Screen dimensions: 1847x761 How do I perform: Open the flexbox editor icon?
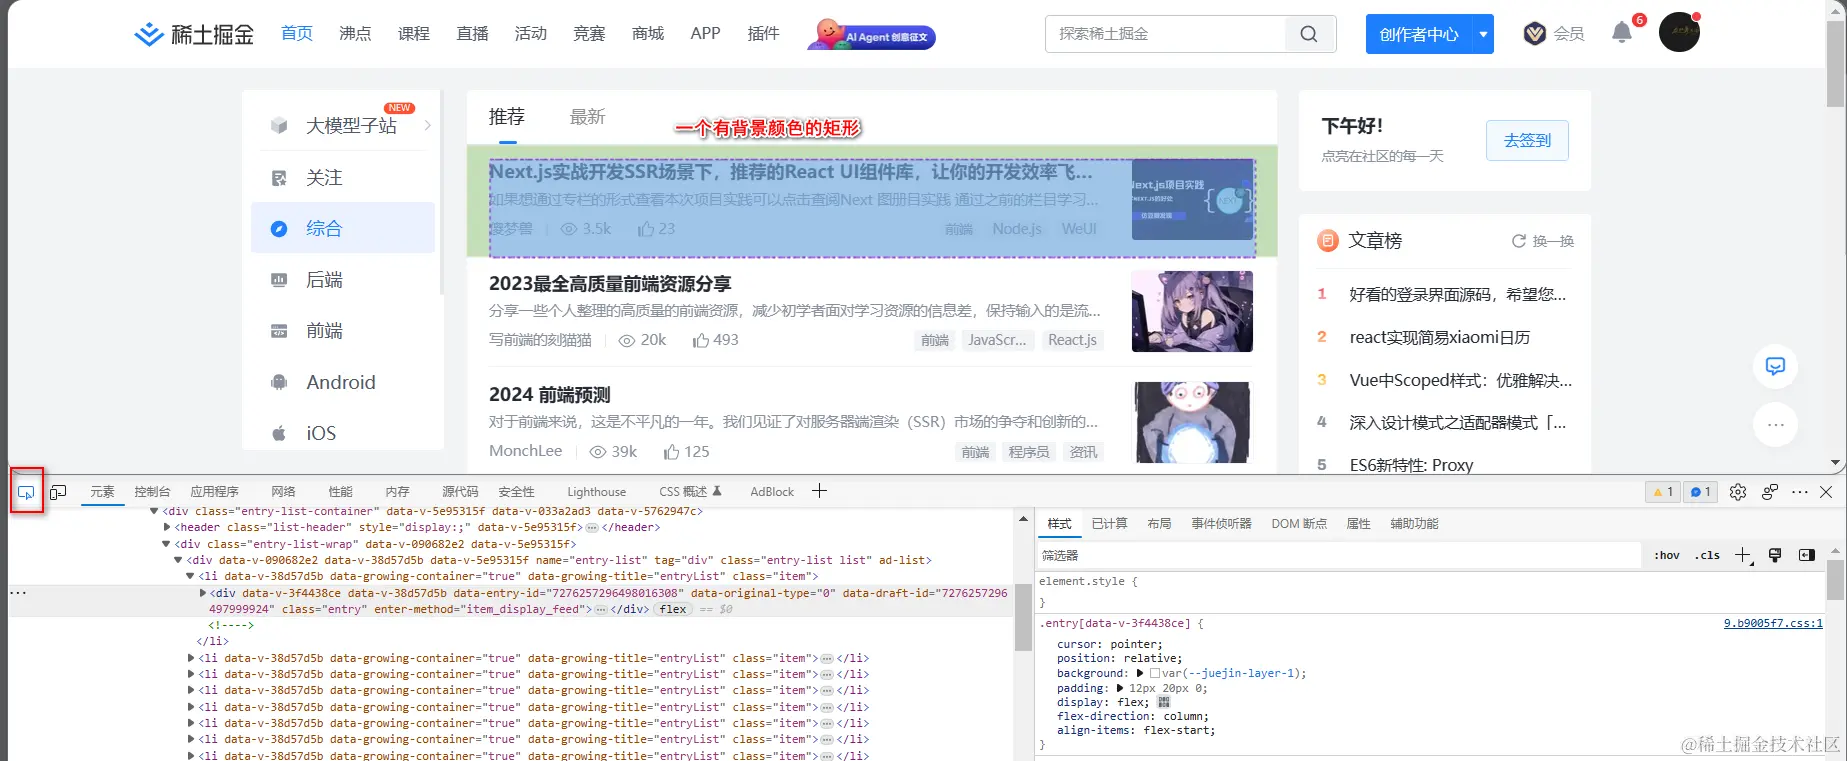point(1164,702)
